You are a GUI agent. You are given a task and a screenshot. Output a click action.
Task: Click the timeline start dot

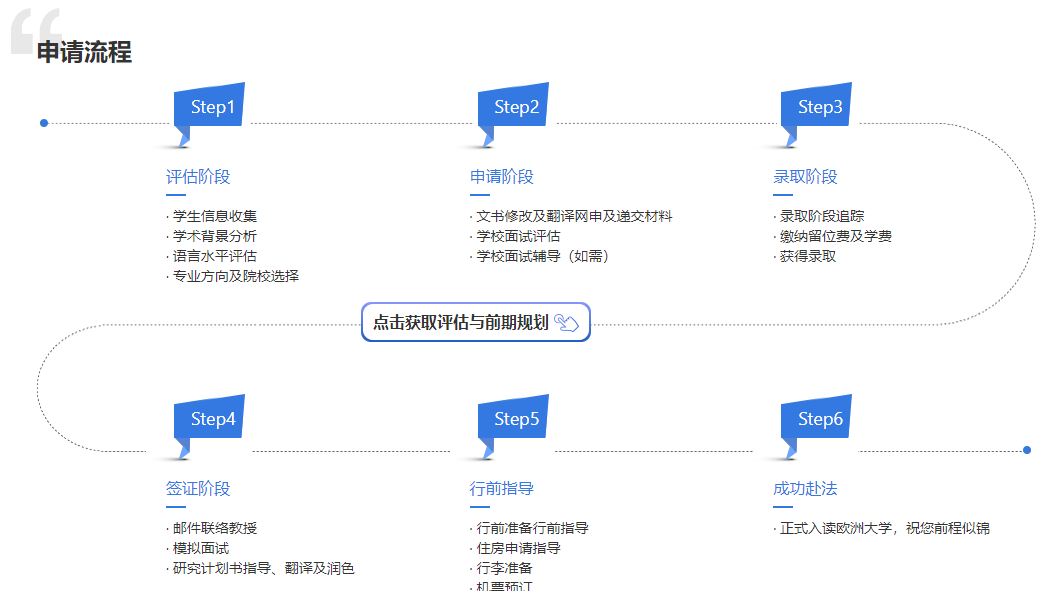tap(44, 123)
